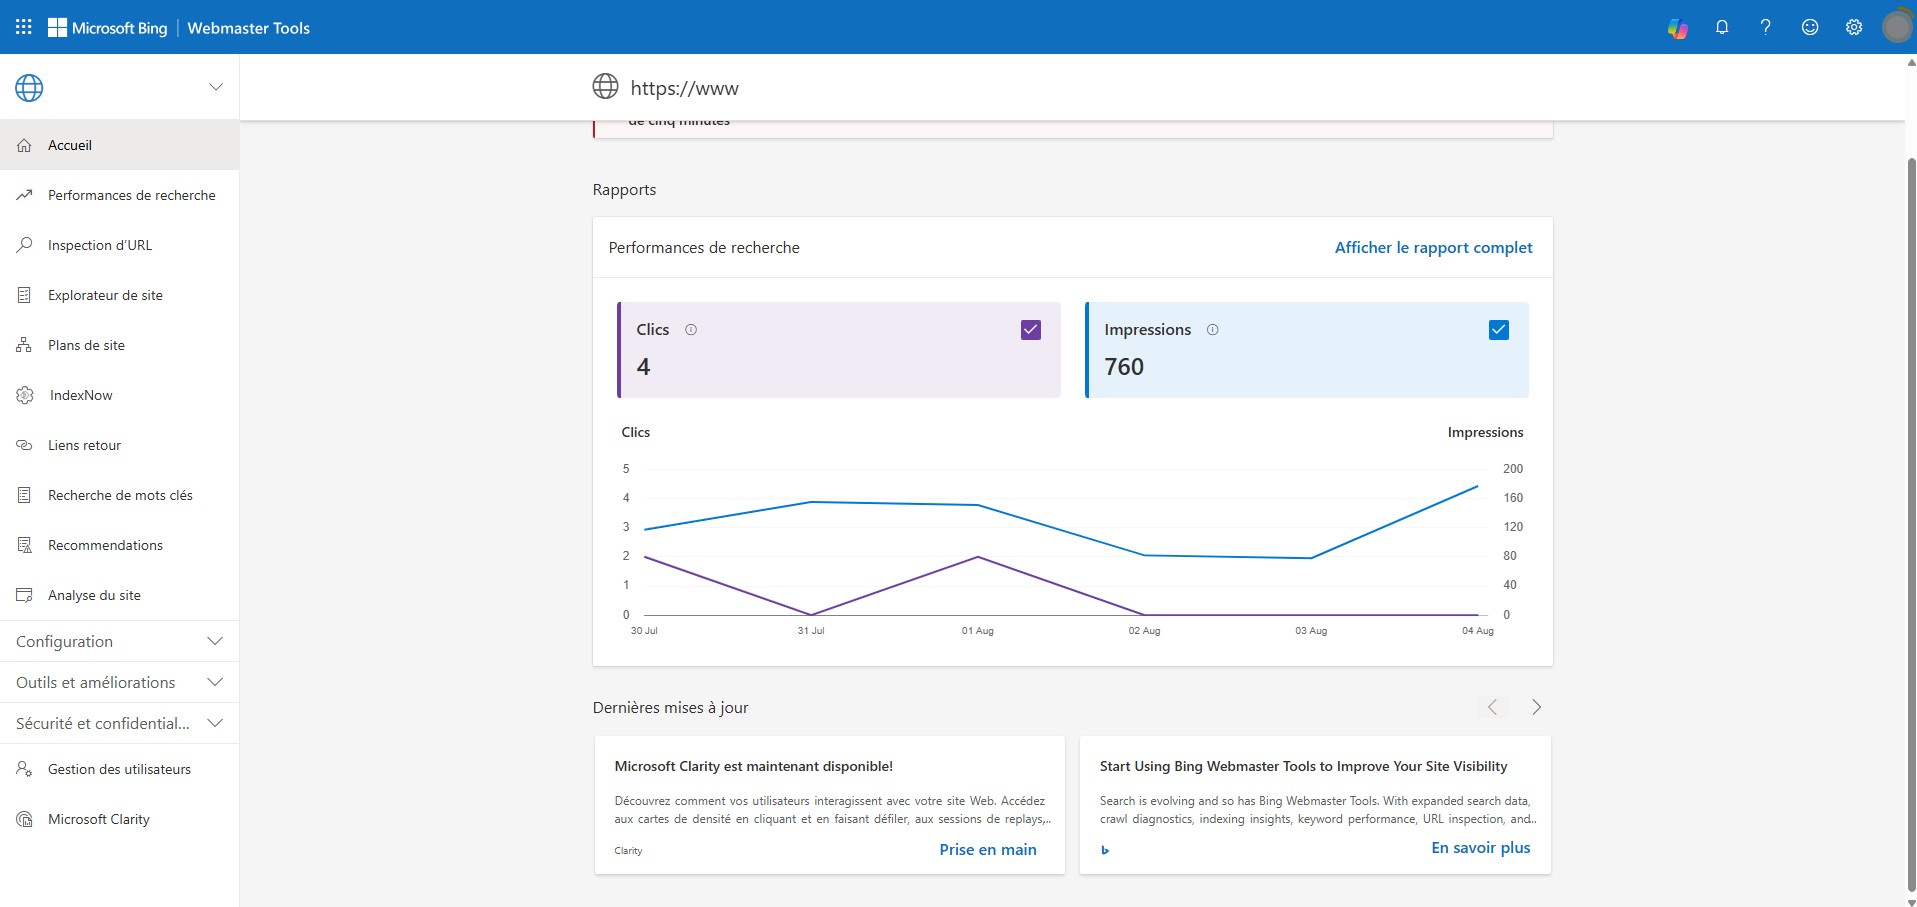Screen dimensions: 1917x907
Task: Launch Recherche de mots clés
Action: pos(120,494)
